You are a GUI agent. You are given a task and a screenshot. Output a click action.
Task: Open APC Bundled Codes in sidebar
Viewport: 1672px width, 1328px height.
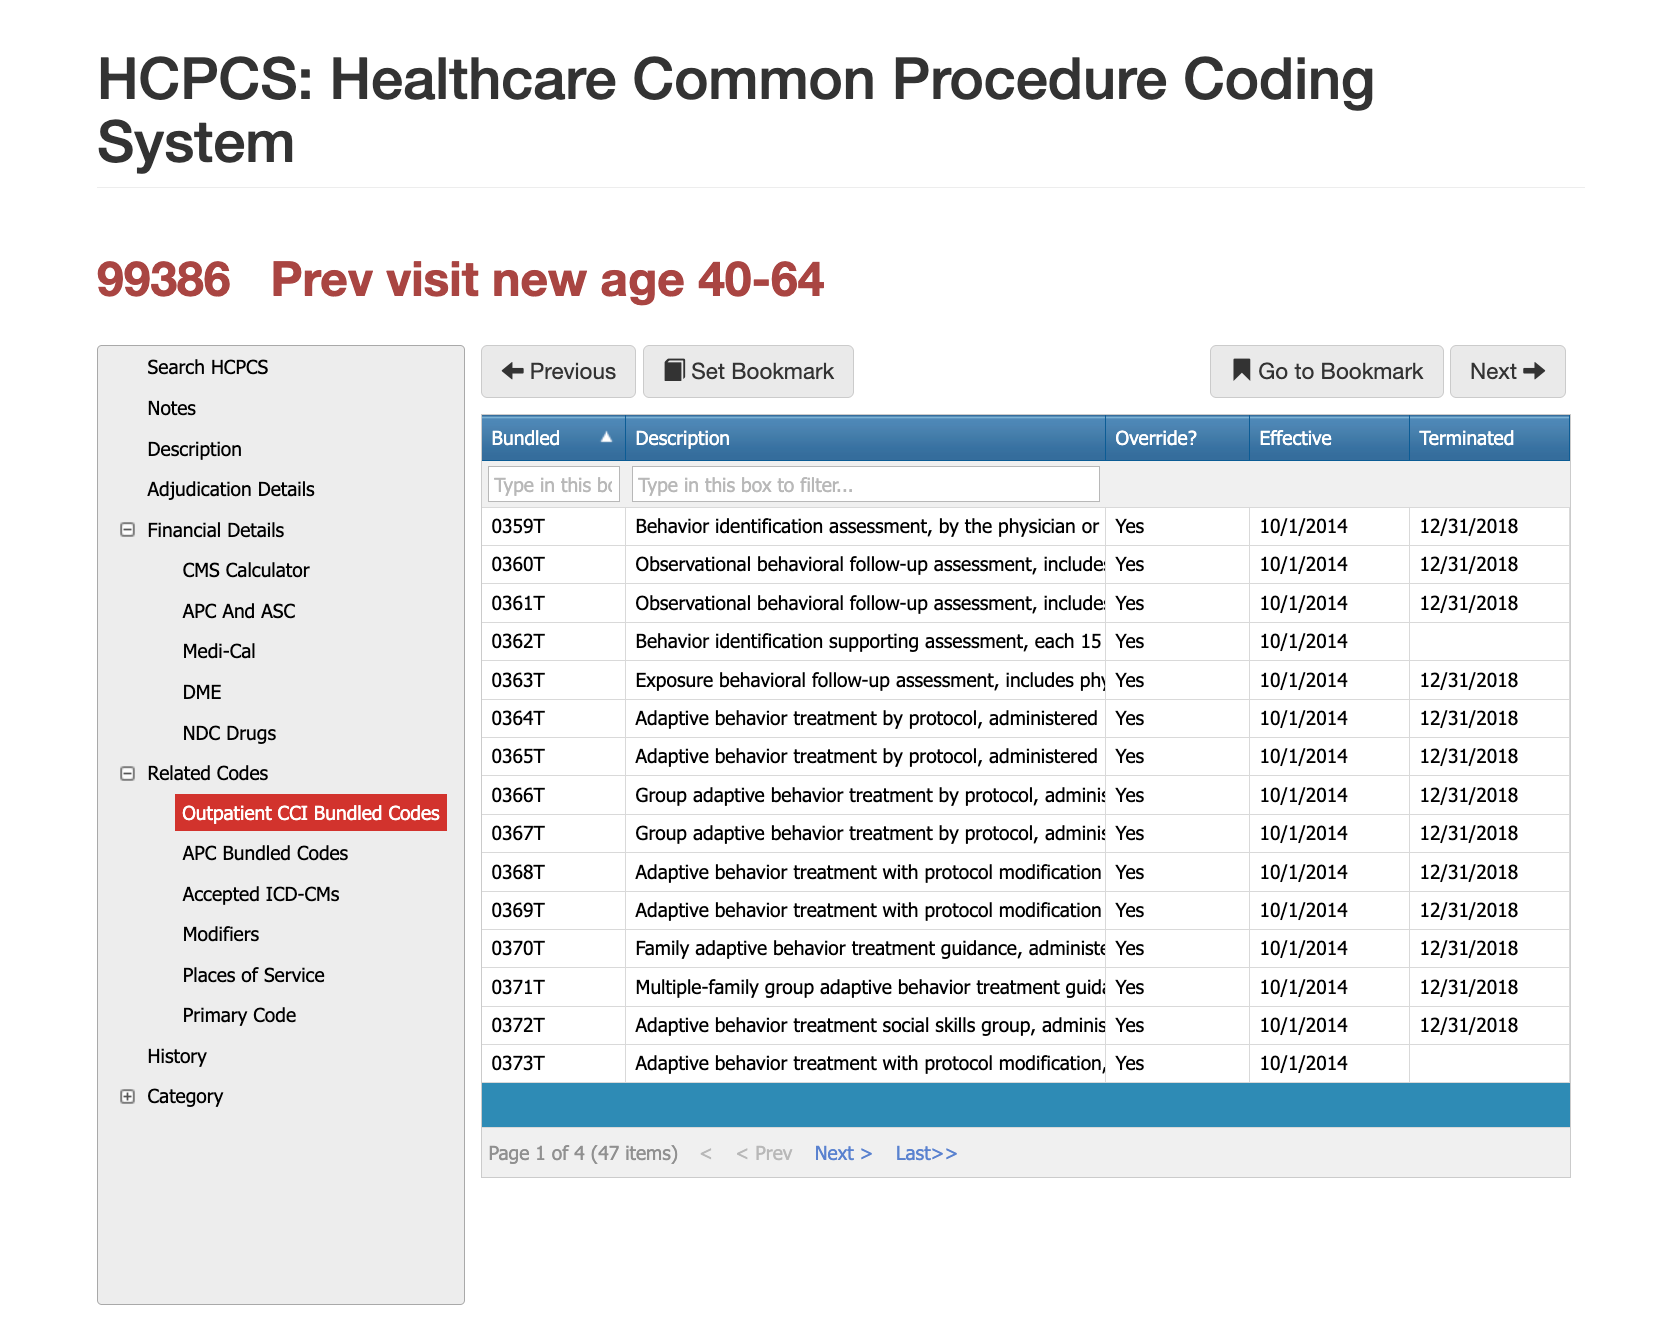pos(265,853)
